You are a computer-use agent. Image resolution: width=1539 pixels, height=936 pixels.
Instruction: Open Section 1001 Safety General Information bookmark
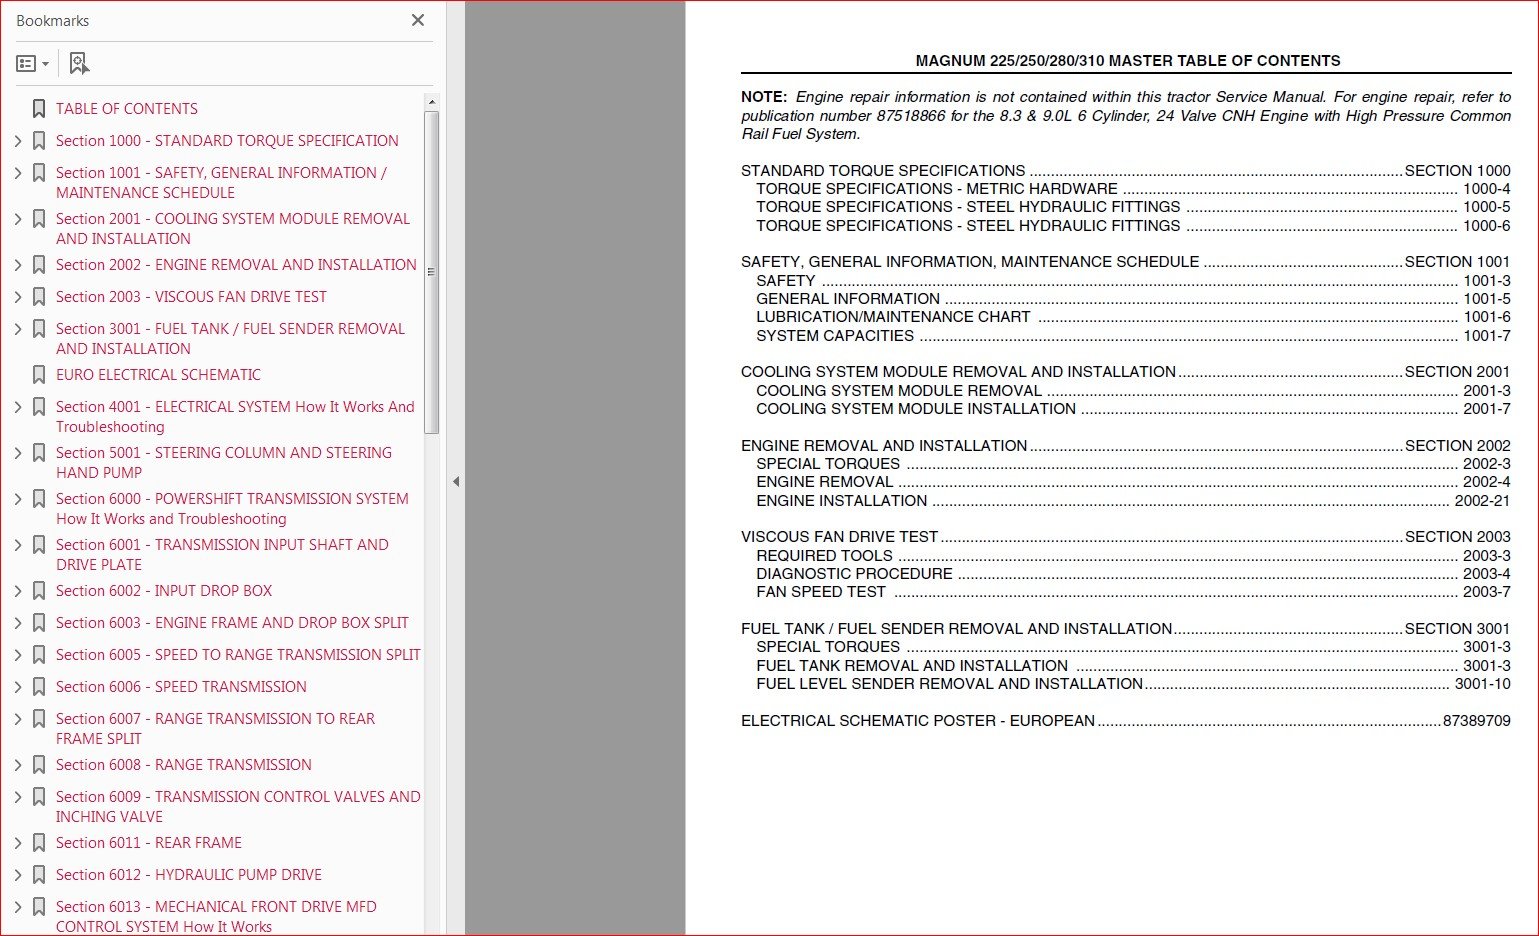[221, 183]
